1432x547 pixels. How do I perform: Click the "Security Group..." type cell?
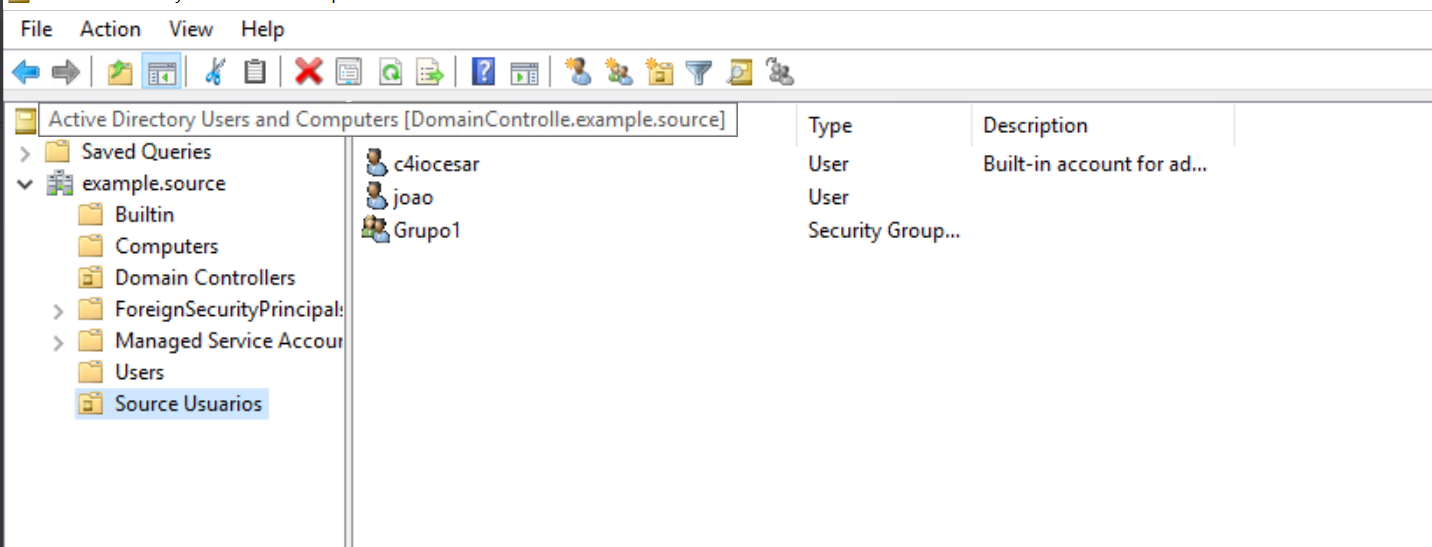coord(884,231)
